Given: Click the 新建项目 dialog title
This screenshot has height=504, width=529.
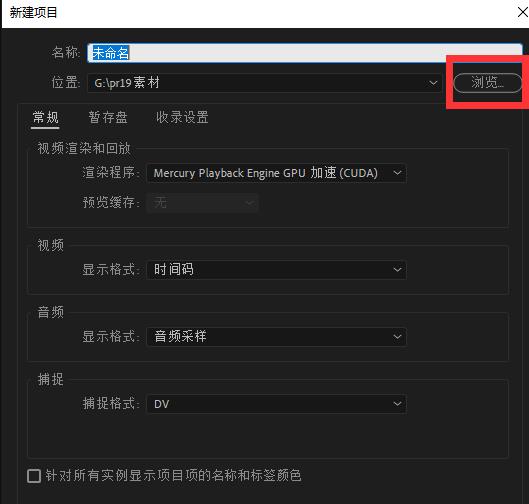Looking at the screenshot, I should (33, 13).
